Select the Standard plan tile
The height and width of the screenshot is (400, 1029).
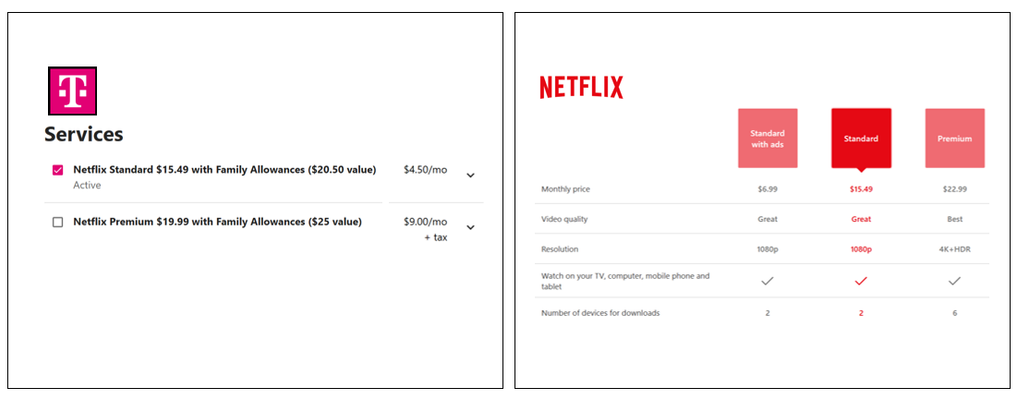tap(861, 138)
